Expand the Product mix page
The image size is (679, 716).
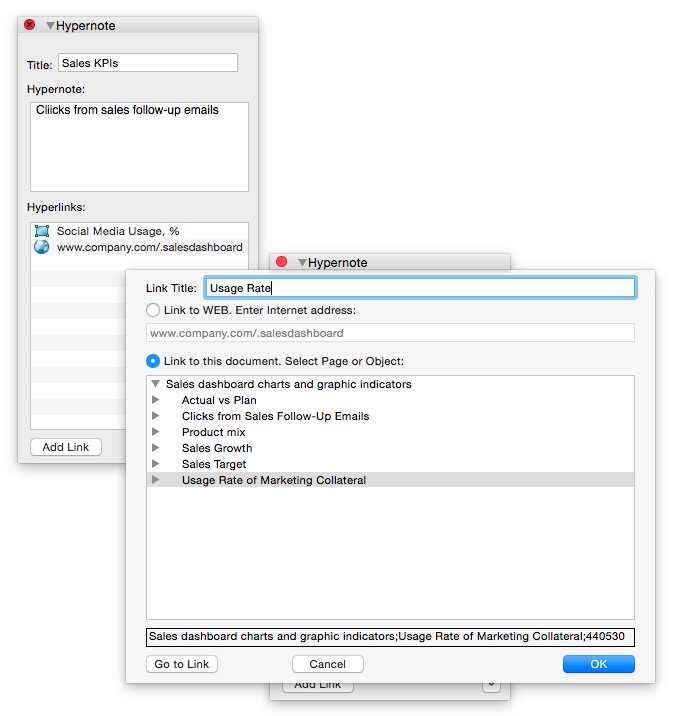[x=156, y=432]
